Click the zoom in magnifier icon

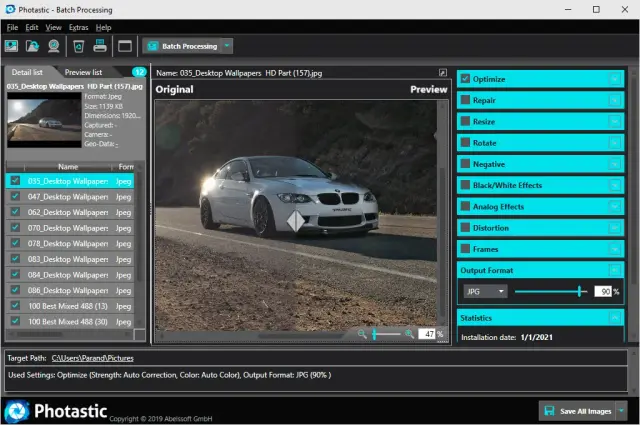tap(409, 334)
